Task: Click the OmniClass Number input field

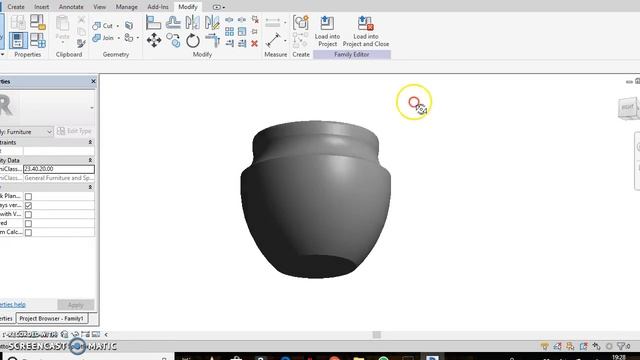Action: pyautogui.click(x=59, y=169)
